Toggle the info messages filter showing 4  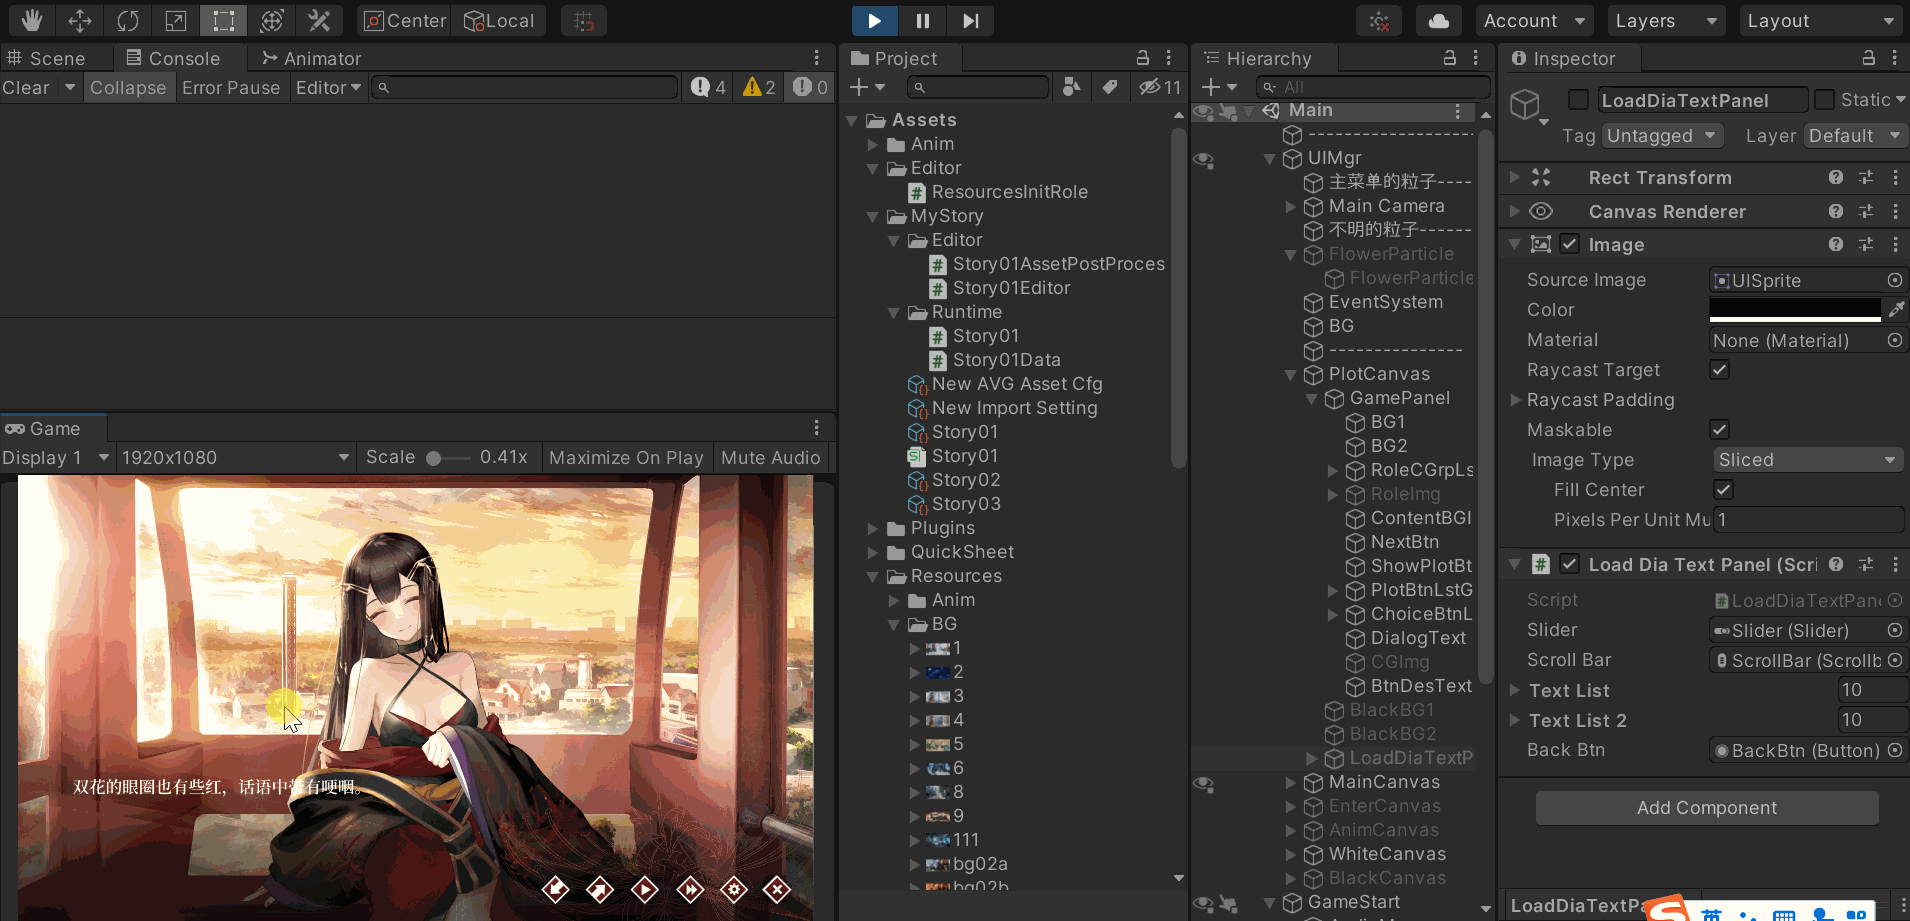point(708,88)
